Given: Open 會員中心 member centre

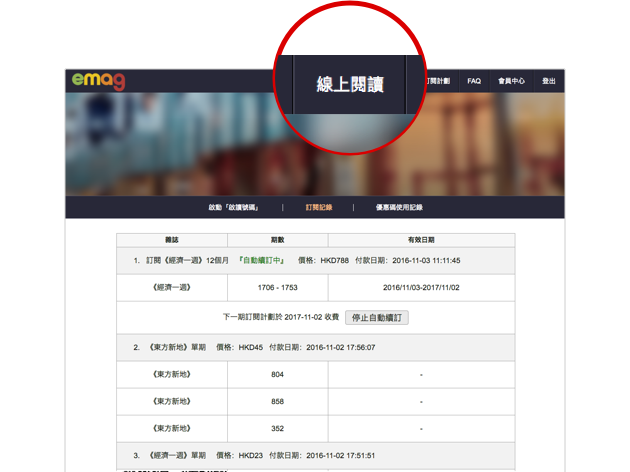Looking at the screenshot, I should click(x=511, y=81).
